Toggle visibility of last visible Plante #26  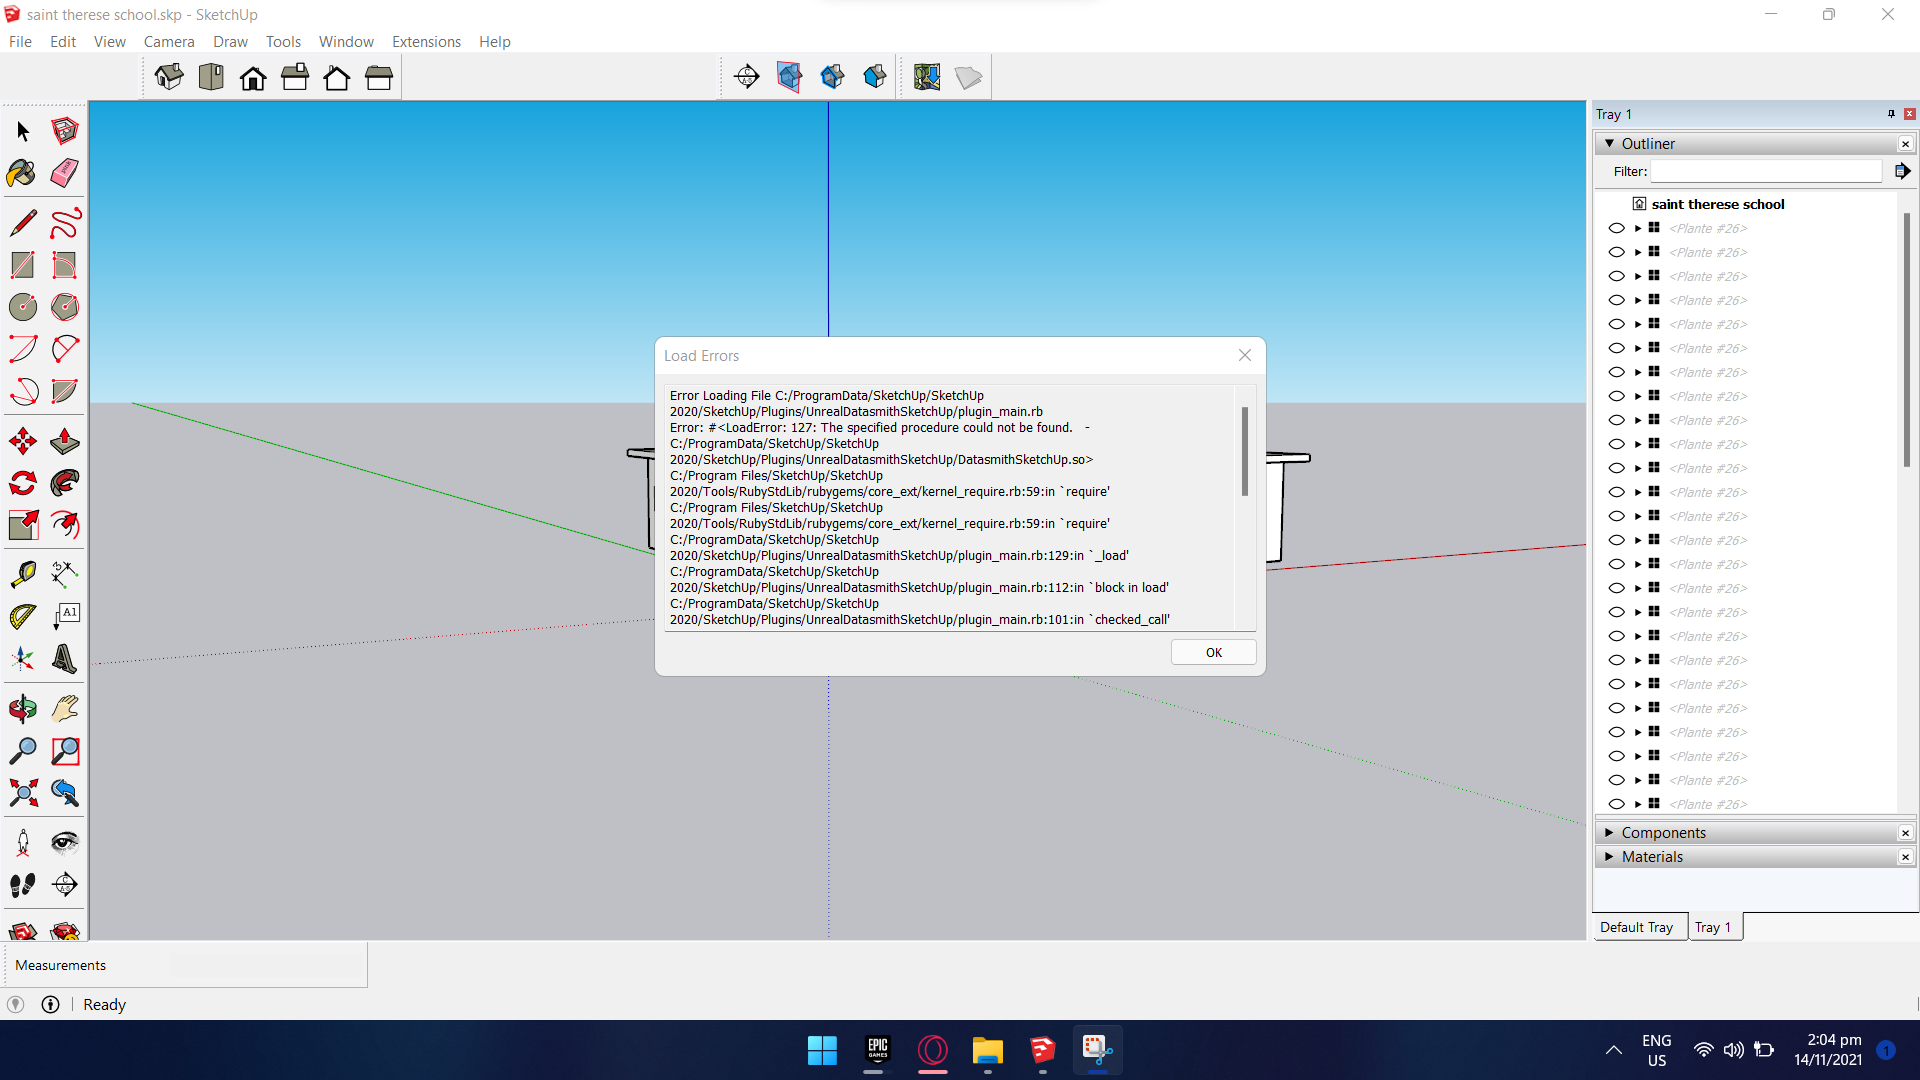click(1616, 804)
